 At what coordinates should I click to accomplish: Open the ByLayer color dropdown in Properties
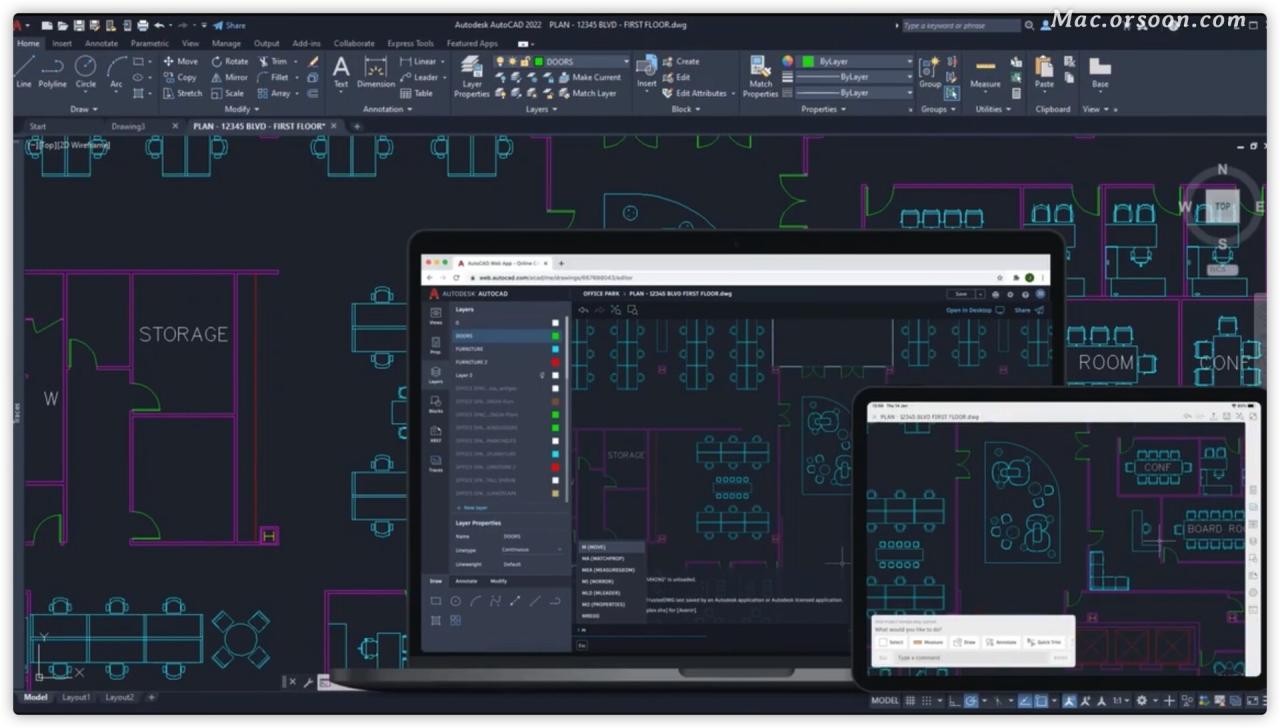(908, 61)
